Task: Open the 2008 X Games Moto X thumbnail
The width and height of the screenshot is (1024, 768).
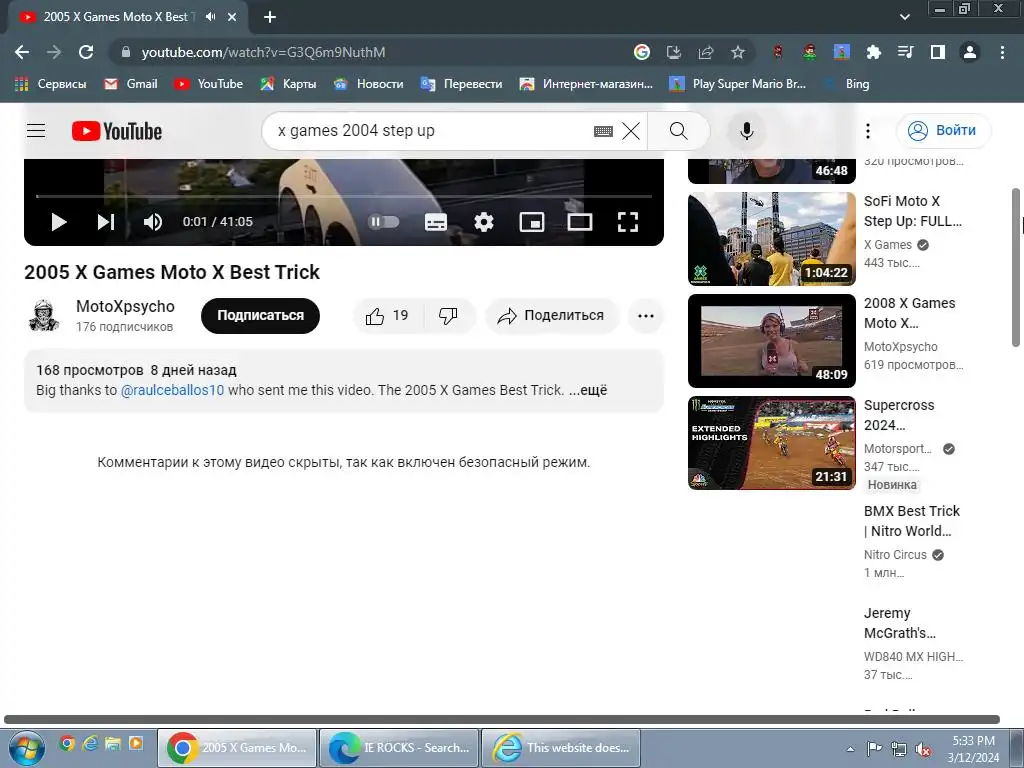Action: click(771, 341)
